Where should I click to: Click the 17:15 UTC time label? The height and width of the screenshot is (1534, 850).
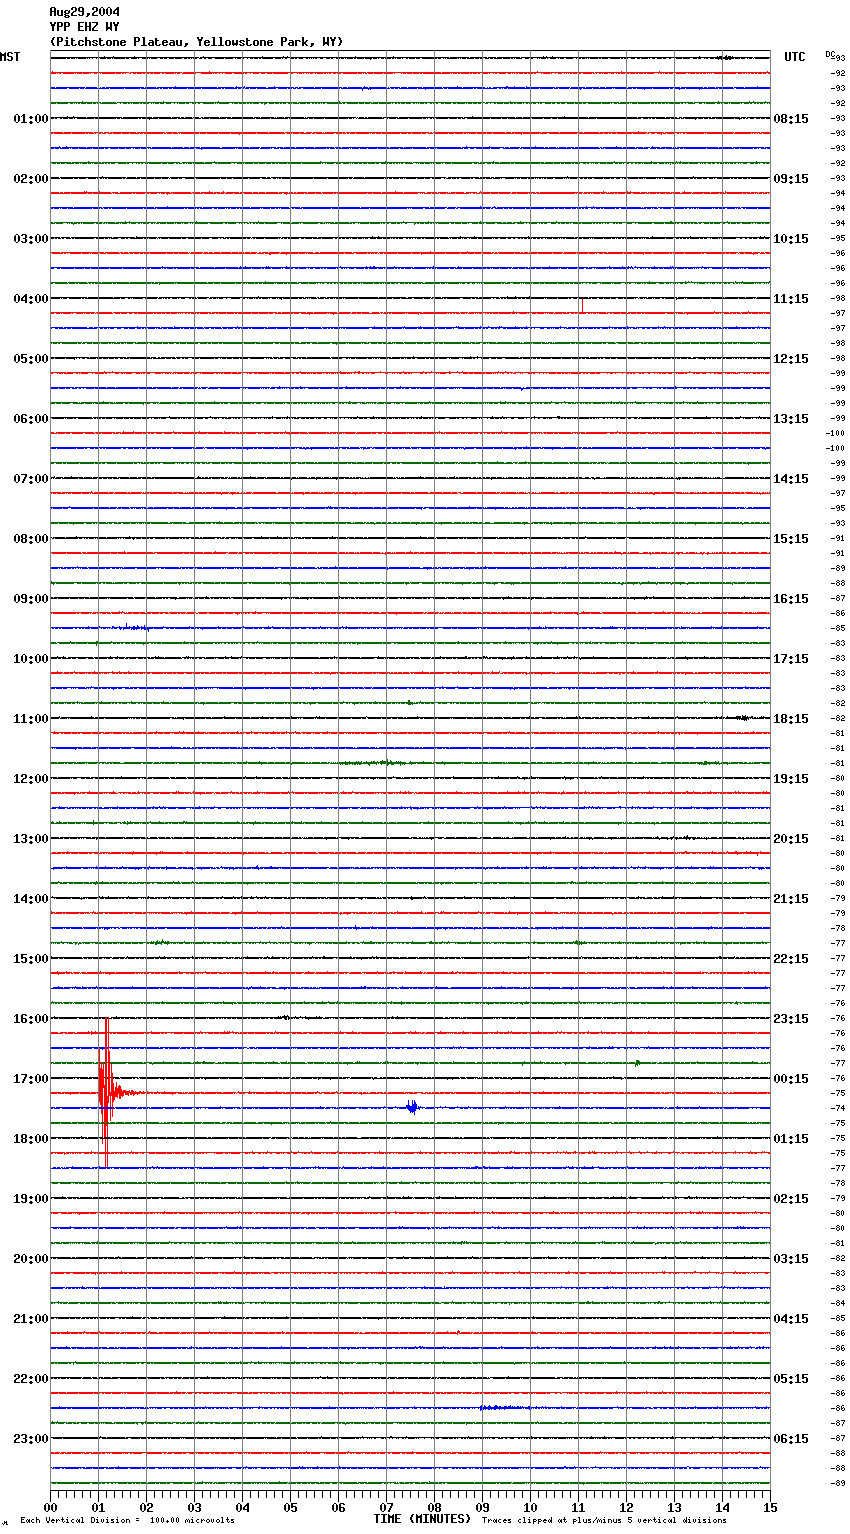coord(791,659)
